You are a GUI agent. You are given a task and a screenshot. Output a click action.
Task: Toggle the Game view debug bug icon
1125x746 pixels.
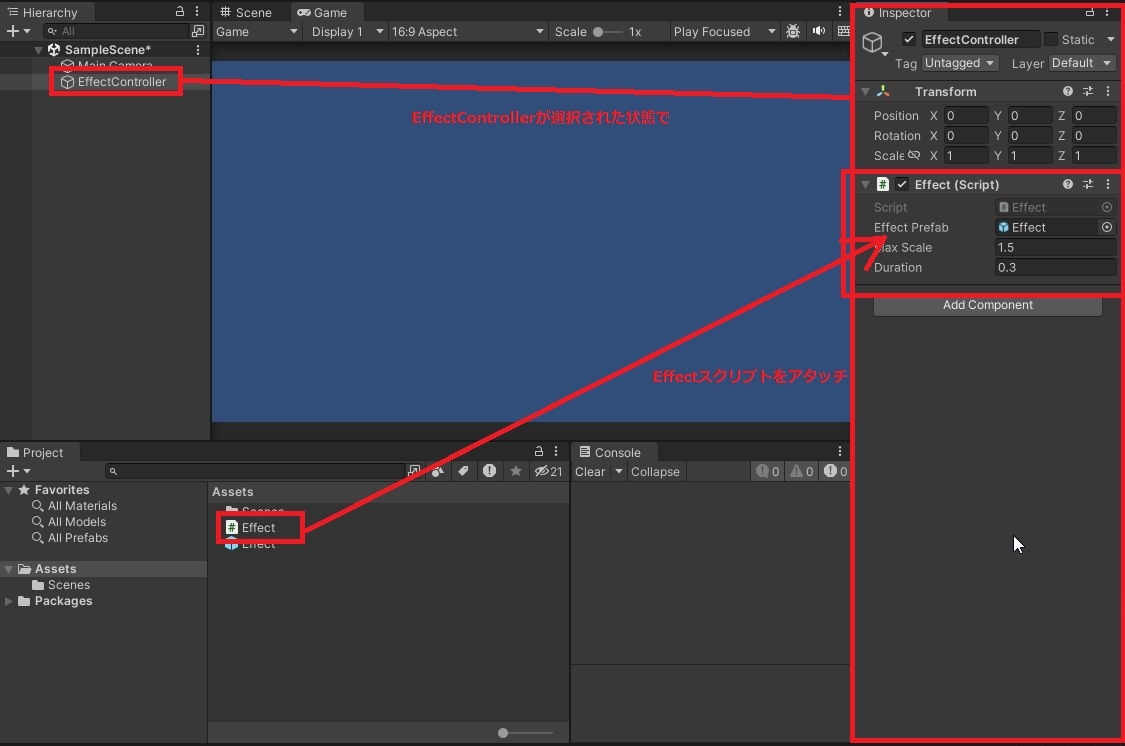[793, 31]
